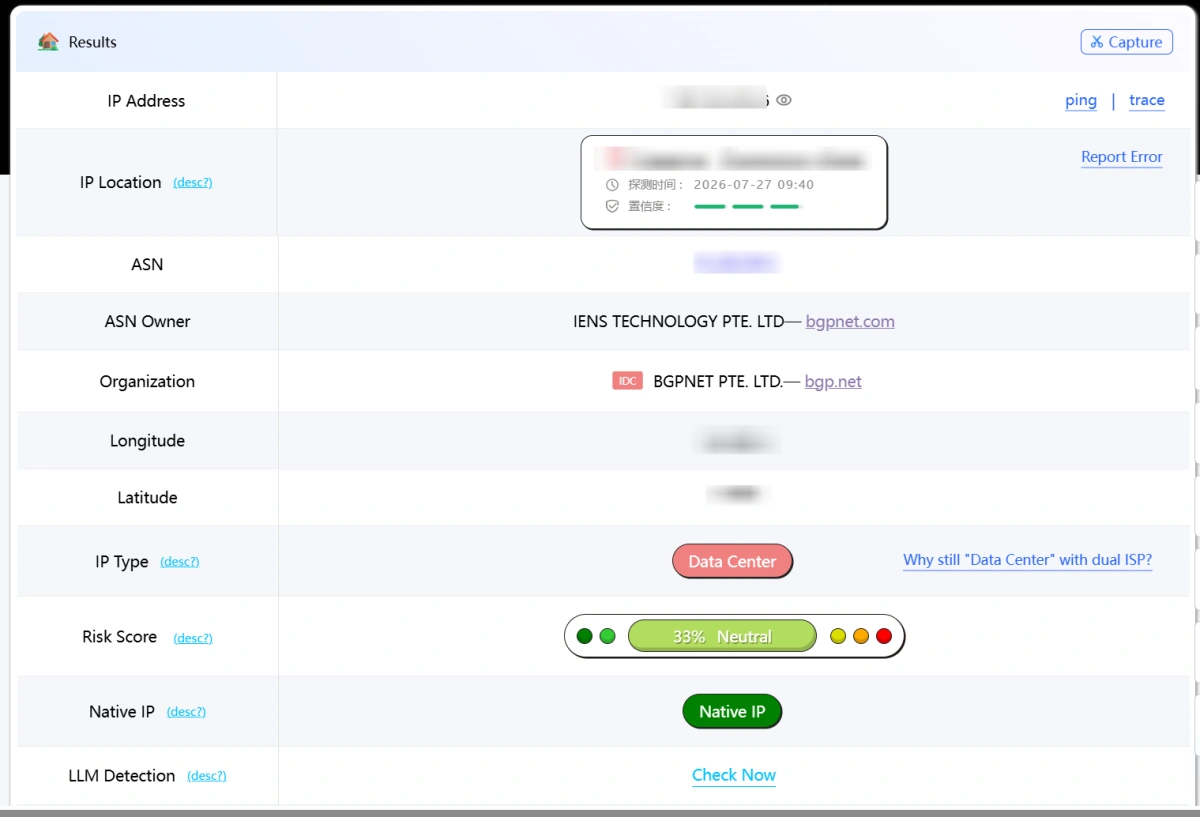Click the dark green risk dot
Viewport: 1200px width, 817px height.
(585, 636)
